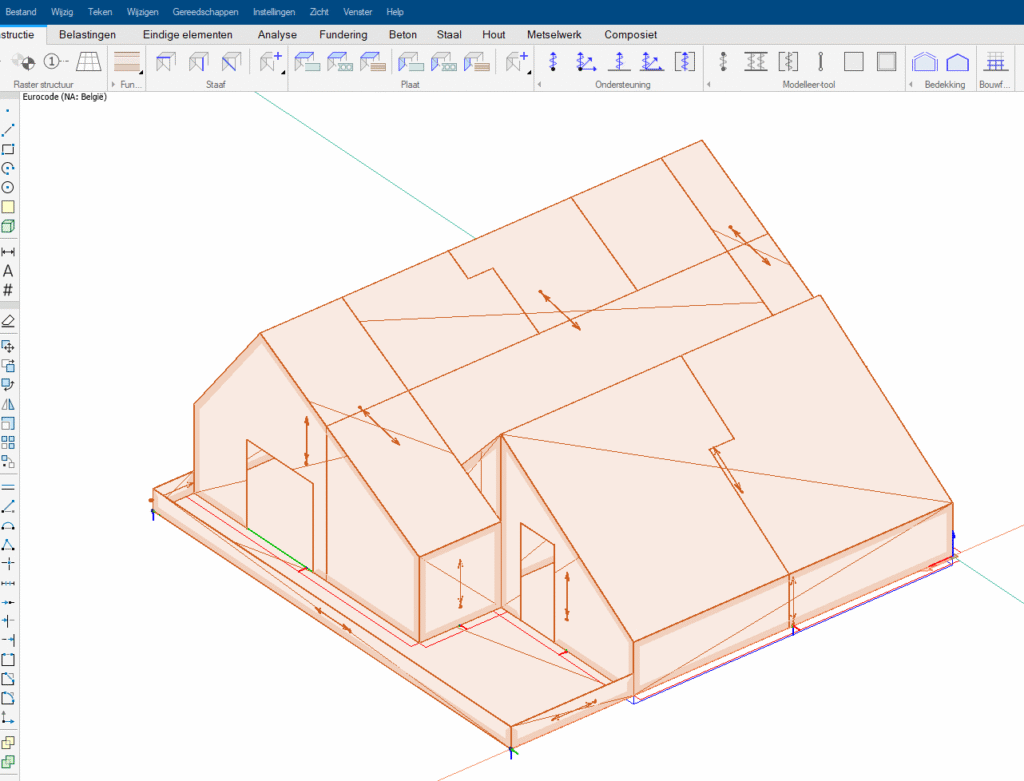
Task: Open dropdown arrow on Staaf add-member icon
Action: pos(283,73)
